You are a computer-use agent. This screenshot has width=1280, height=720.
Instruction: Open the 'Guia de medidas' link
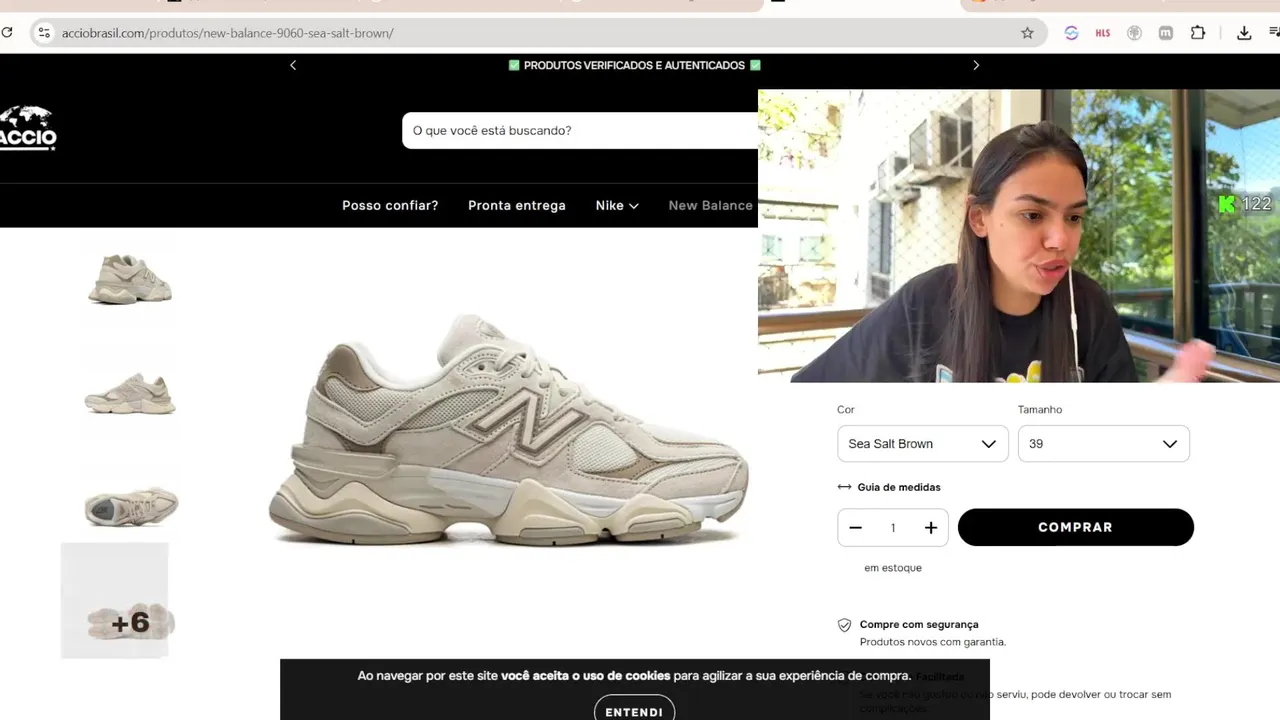tap(899, 487)
